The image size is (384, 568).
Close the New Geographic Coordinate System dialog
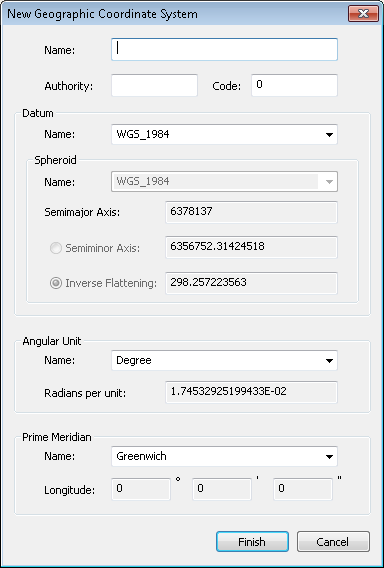363,14
